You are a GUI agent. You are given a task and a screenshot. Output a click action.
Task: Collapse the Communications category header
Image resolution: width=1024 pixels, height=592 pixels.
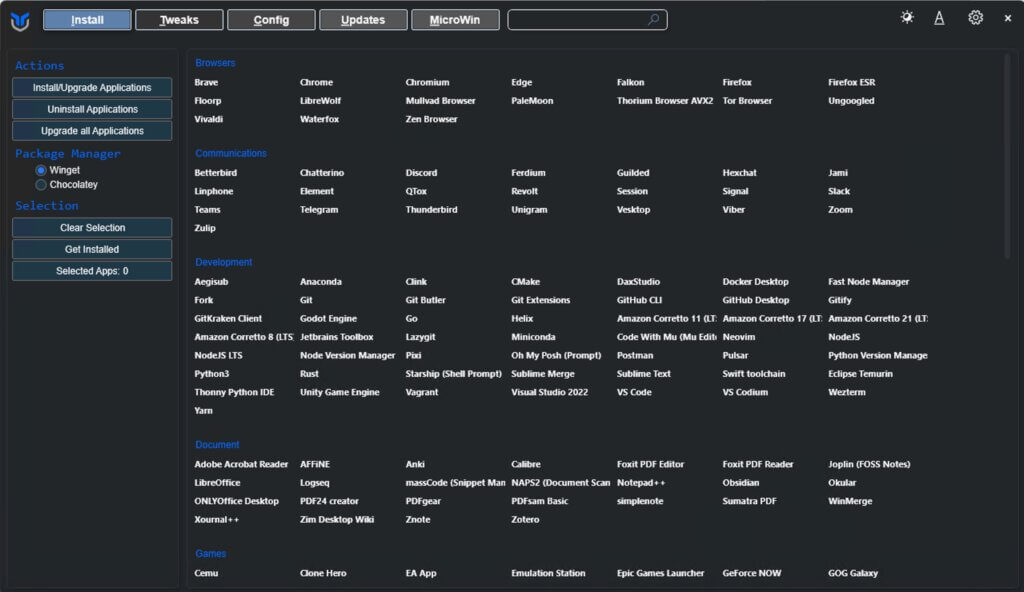(x=231, y=153)
